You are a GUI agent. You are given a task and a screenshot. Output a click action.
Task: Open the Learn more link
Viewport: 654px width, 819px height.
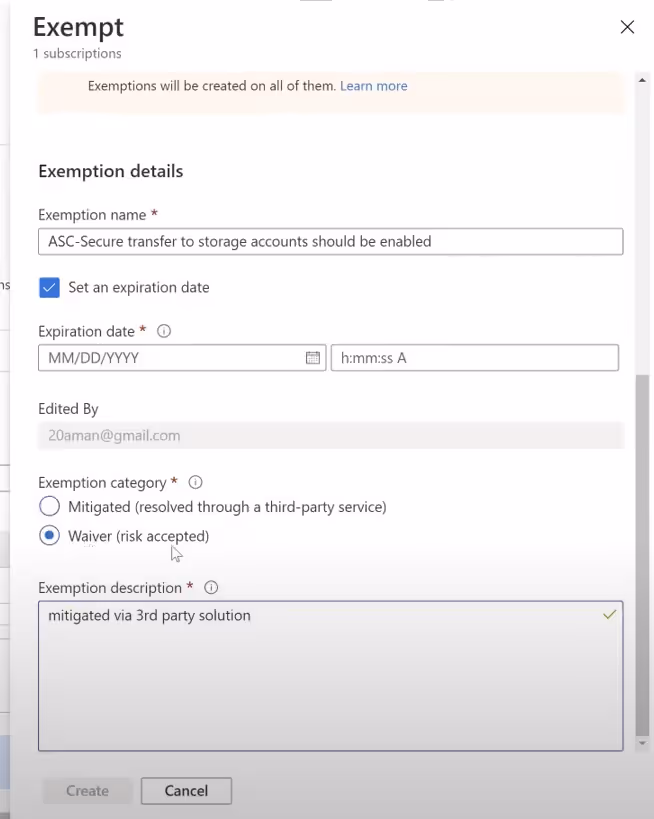tap(373, 86)
